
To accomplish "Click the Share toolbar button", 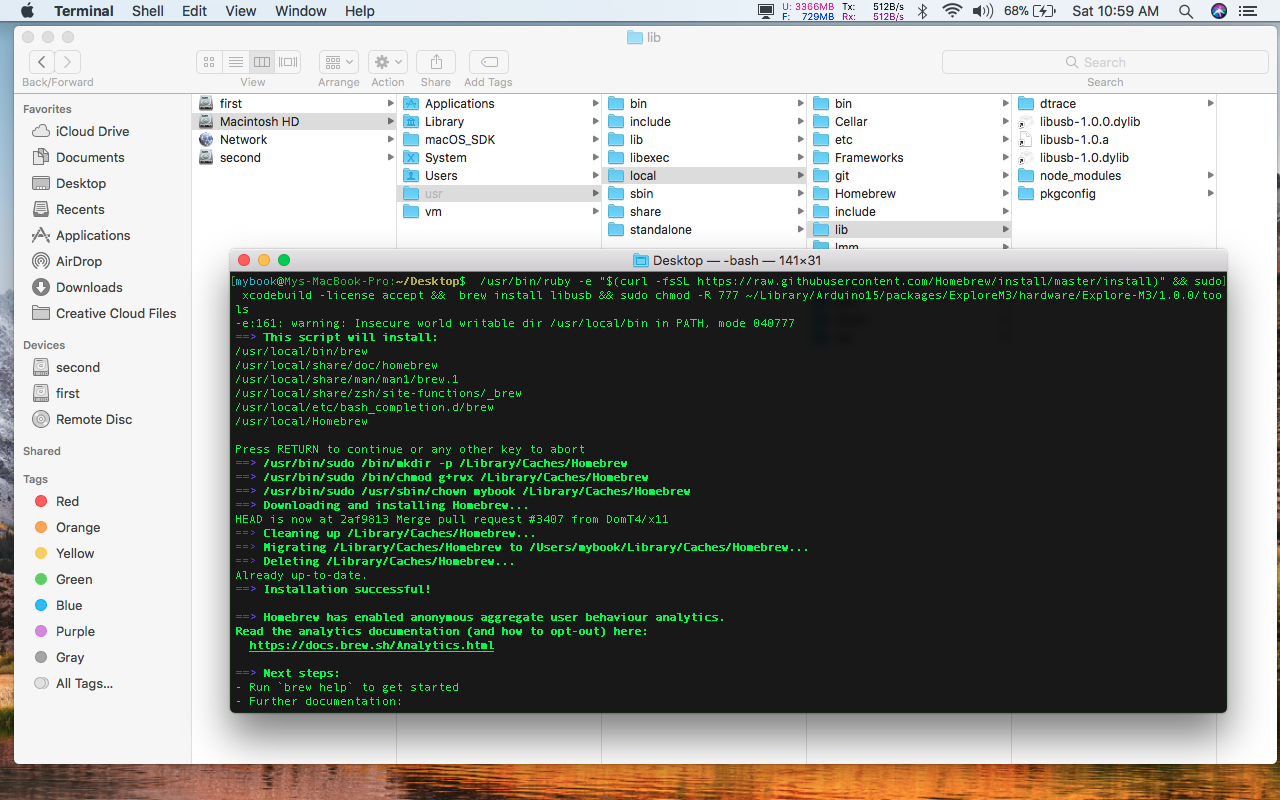I will pos(436,62).
